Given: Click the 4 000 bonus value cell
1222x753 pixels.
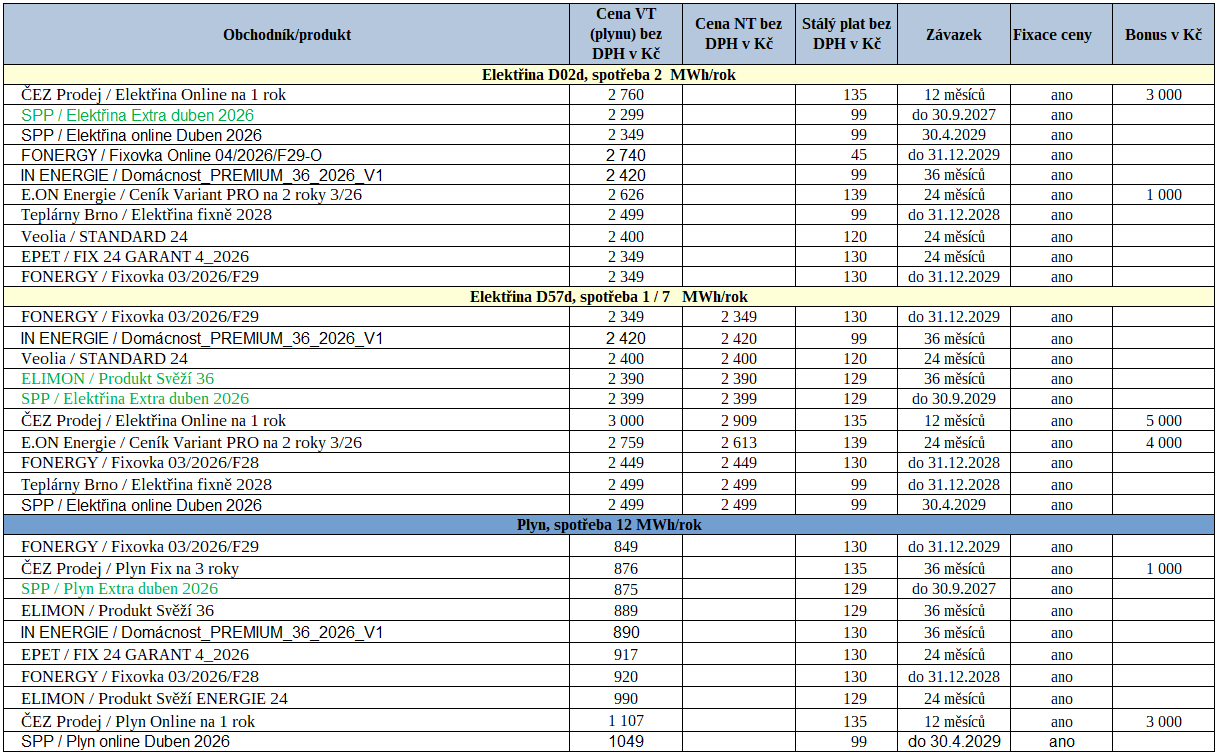Looking at the screenshot, I should coord(1163,442).
